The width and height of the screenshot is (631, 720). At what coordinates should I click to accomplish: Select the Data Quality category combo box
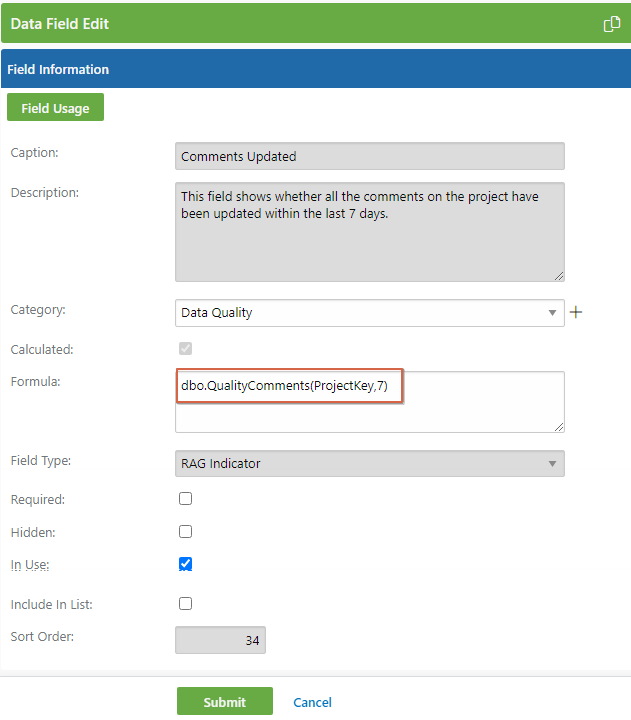click(370, 313)
